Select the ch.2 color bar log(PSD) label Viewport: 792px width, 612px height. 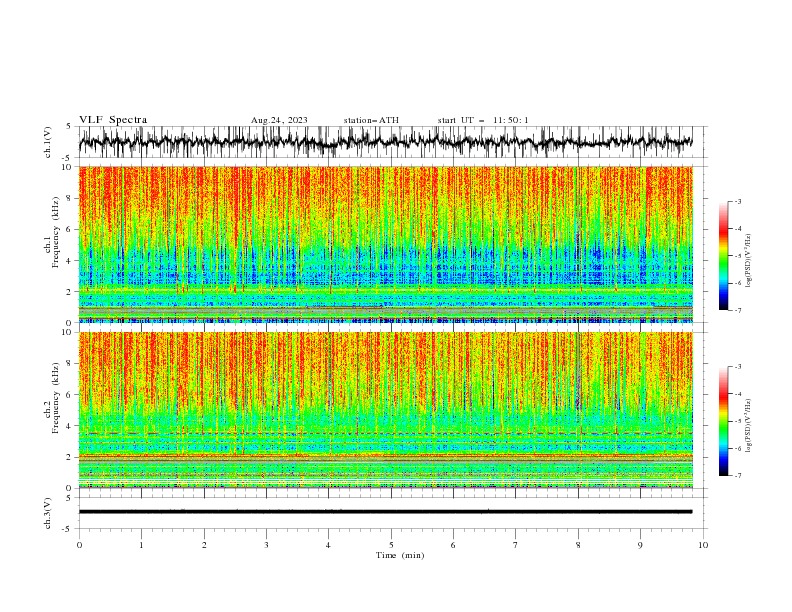[748, 426]
